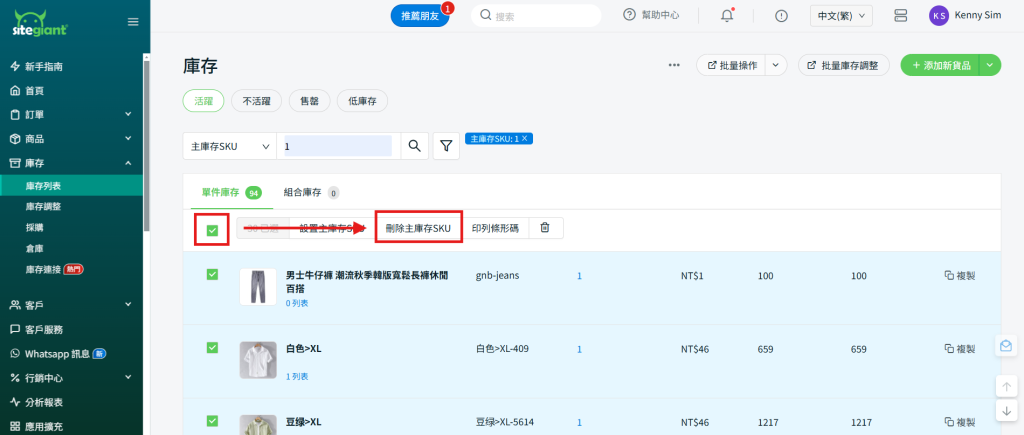Click the white shirt product thumbnail
The image size is (1024, 435).
(x=258, y=360)
